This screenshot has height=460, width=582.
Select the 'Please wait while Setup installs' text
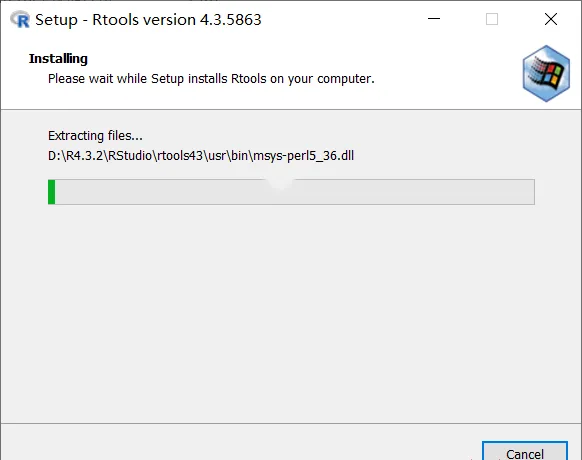click(138, 79)
